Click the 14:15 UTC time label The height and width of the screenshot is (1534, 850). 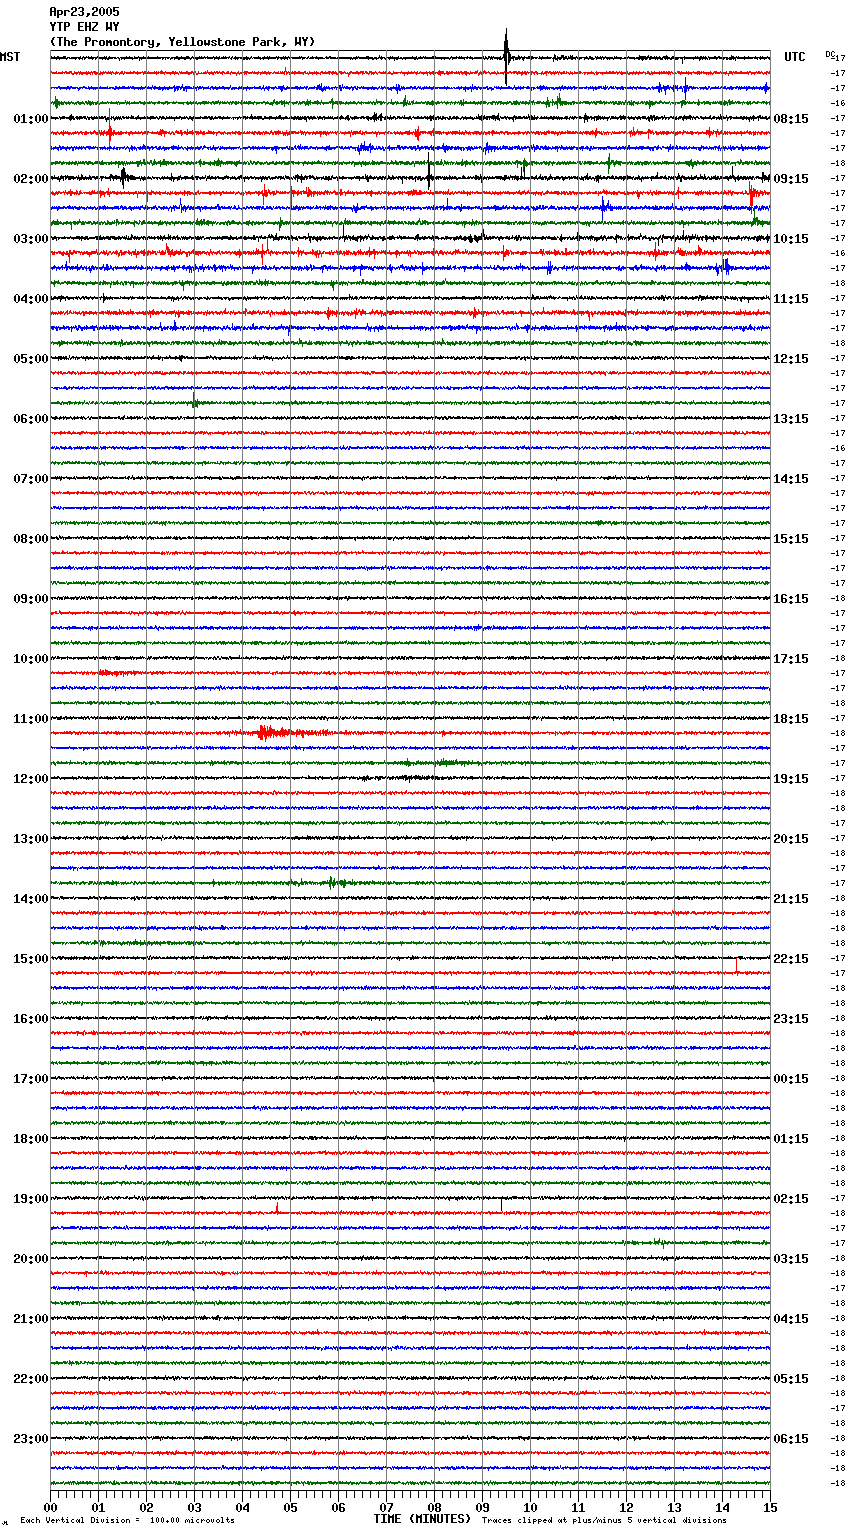click(x=791, y=479)
